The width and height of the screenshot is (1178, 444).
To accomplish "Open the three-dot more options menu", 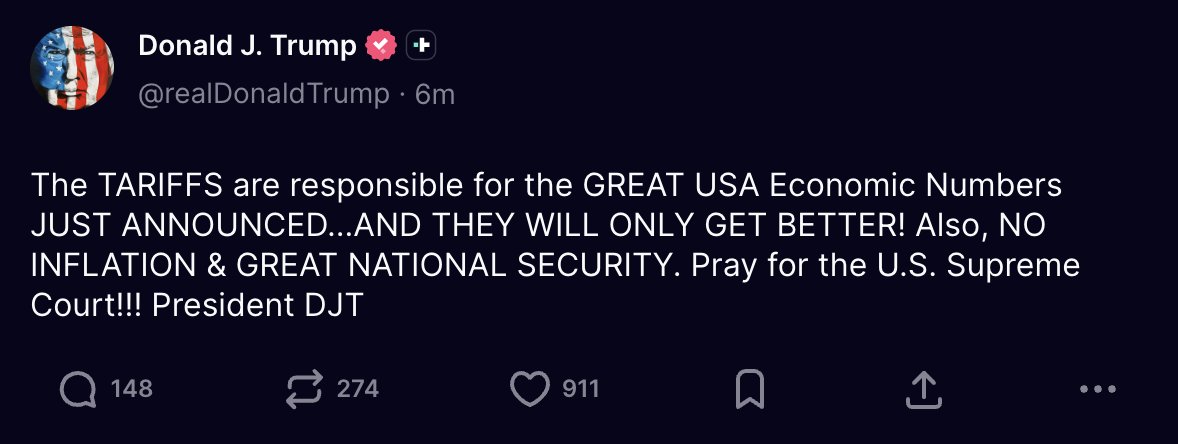I will [1098, 389].
